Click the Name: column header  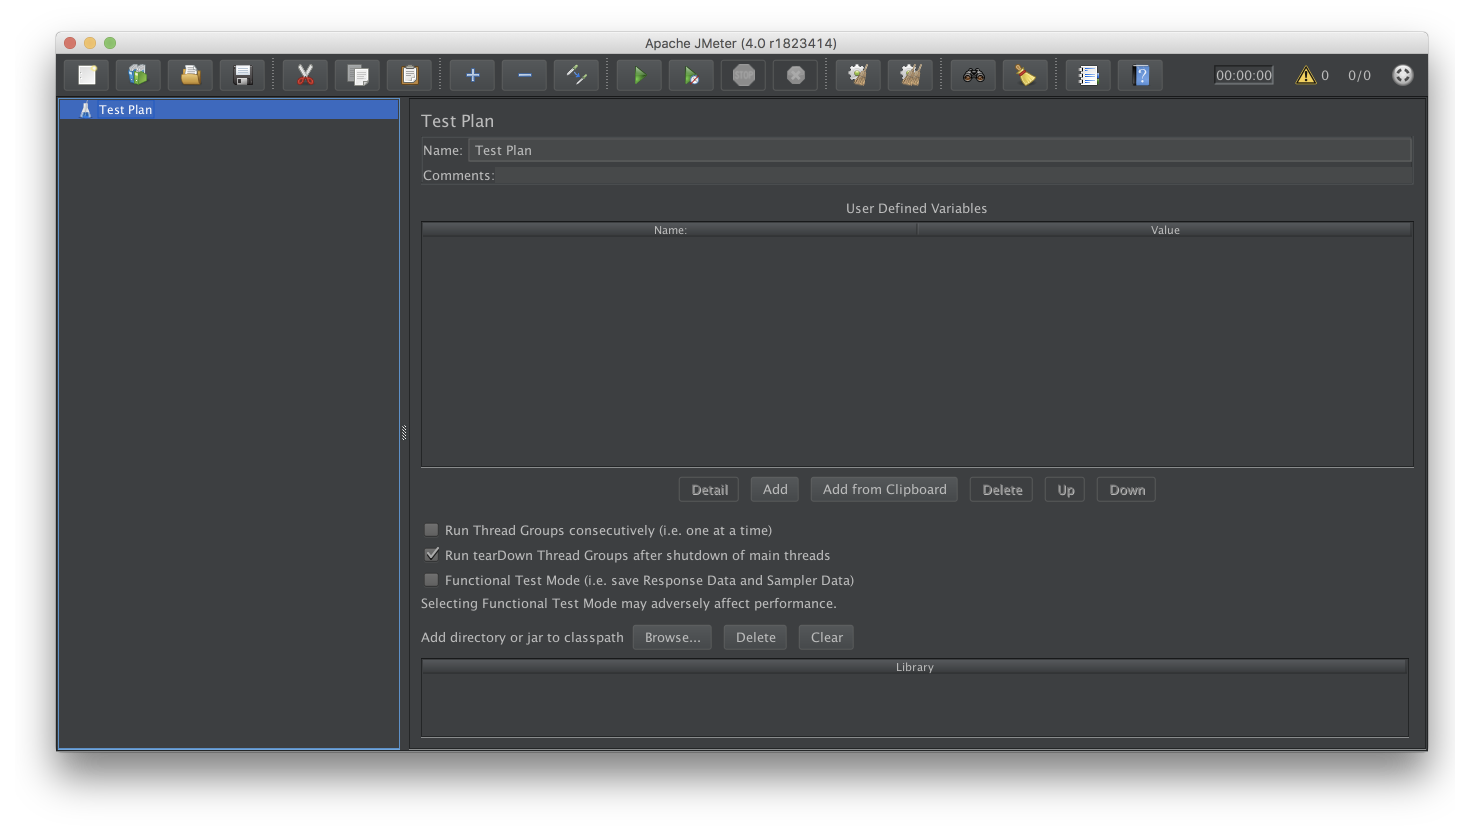coord(670,230)
